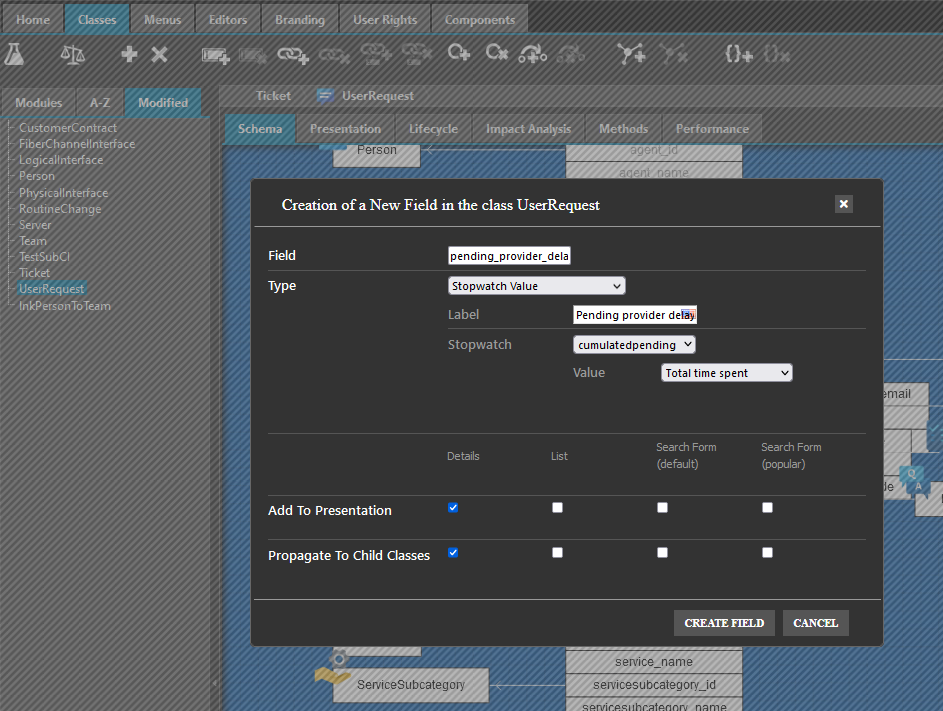
Task: Click the X delete class icon
Action: pyautogui.click(x=159, y=54)
